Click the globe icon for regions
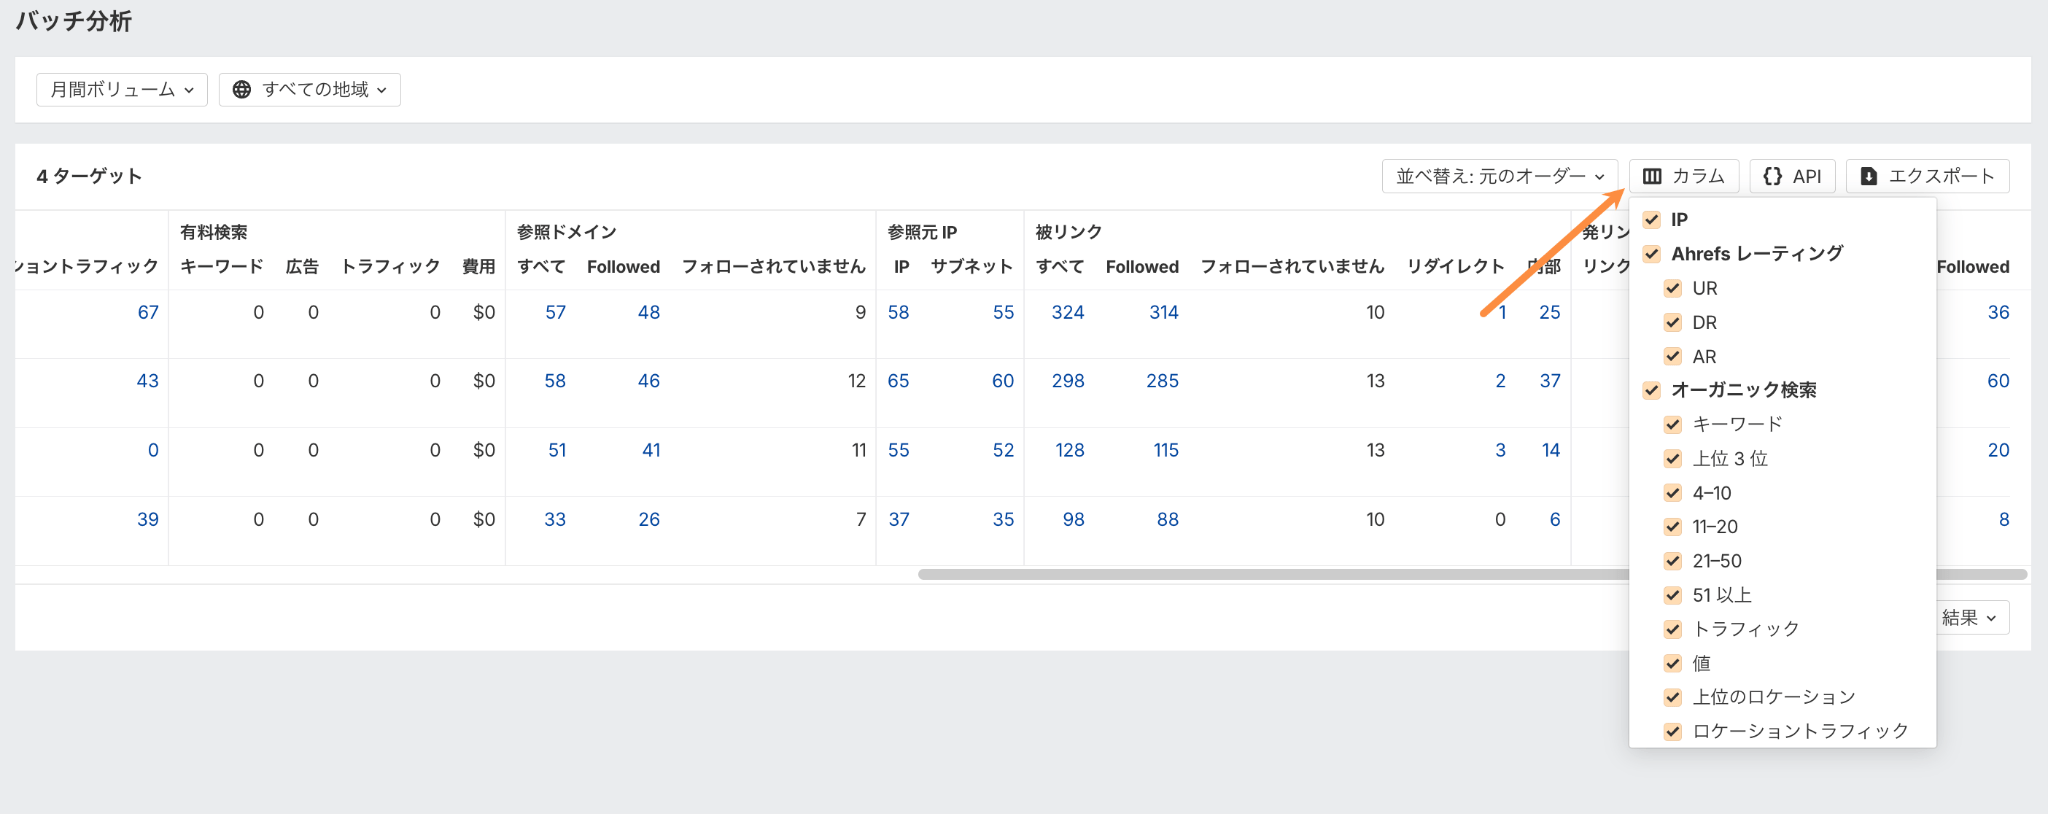 click(x=242, y=90)
